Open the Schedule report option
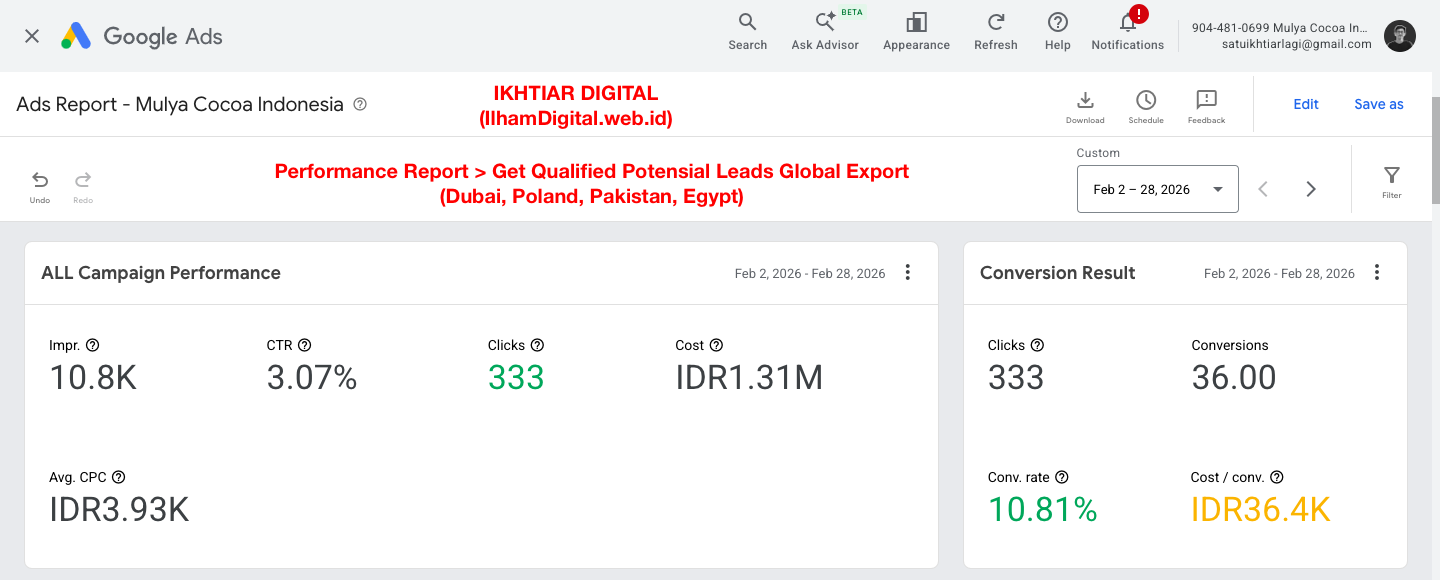Screen dimensions: 1440x580 pos(1146,106)
